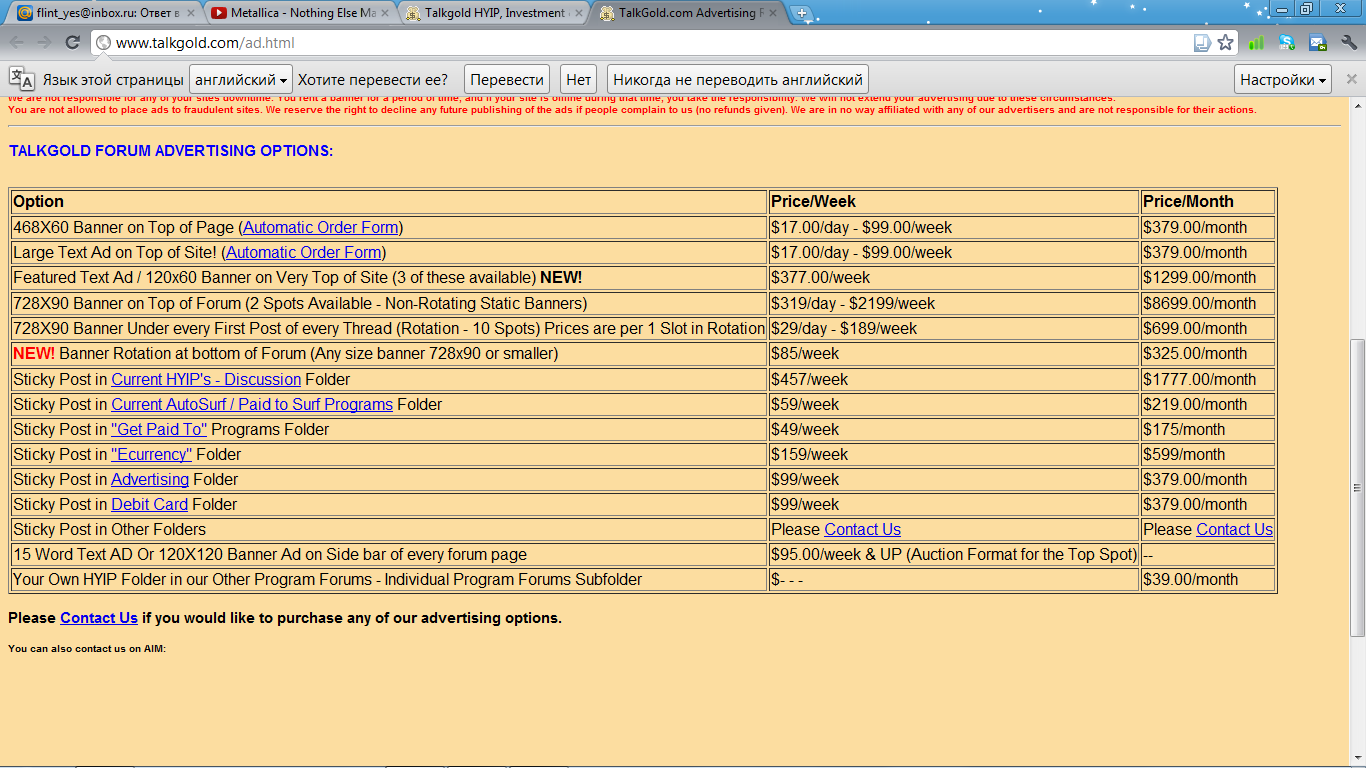The height and width of the screenshot is (768, 1366).
Task: Click the TALKGOLD FORUM ADVERTISING OPTIONS heading
Action: click(171, 151)
